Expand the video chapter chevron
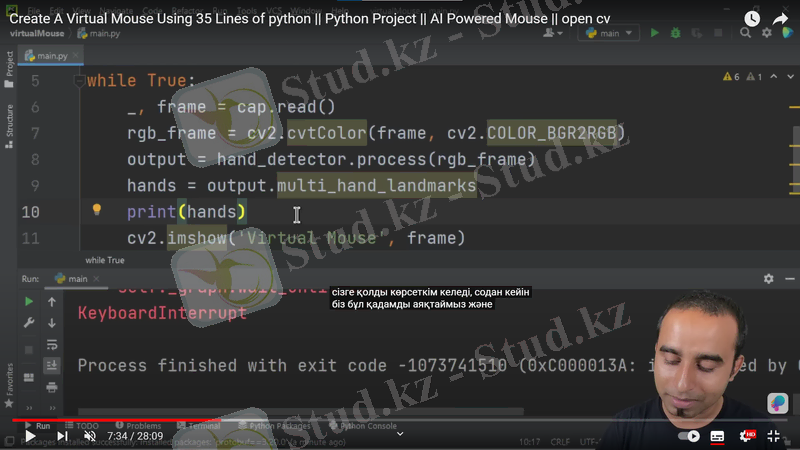 click(x=400, y=434)
